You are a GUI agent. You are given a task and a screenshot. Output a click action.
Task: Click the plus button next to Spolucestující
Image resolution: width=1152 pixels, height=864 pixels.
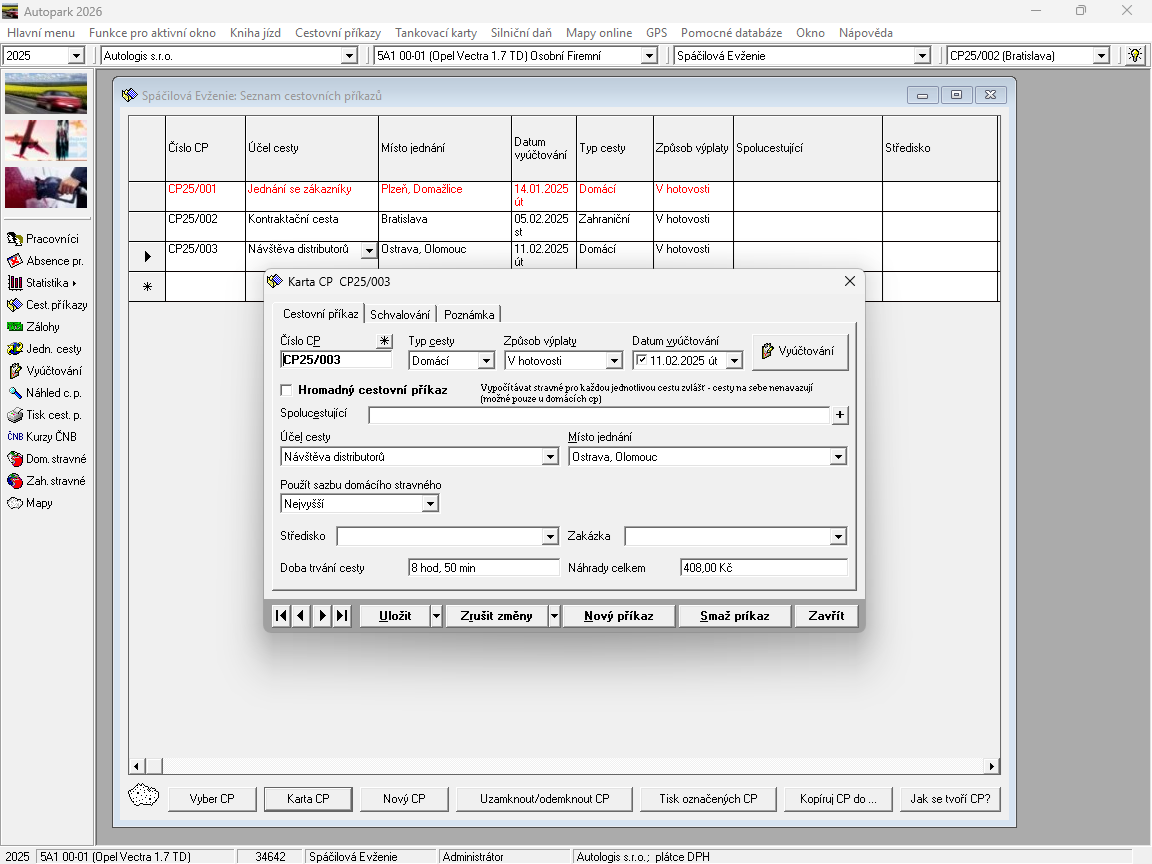tap(840, 415)
